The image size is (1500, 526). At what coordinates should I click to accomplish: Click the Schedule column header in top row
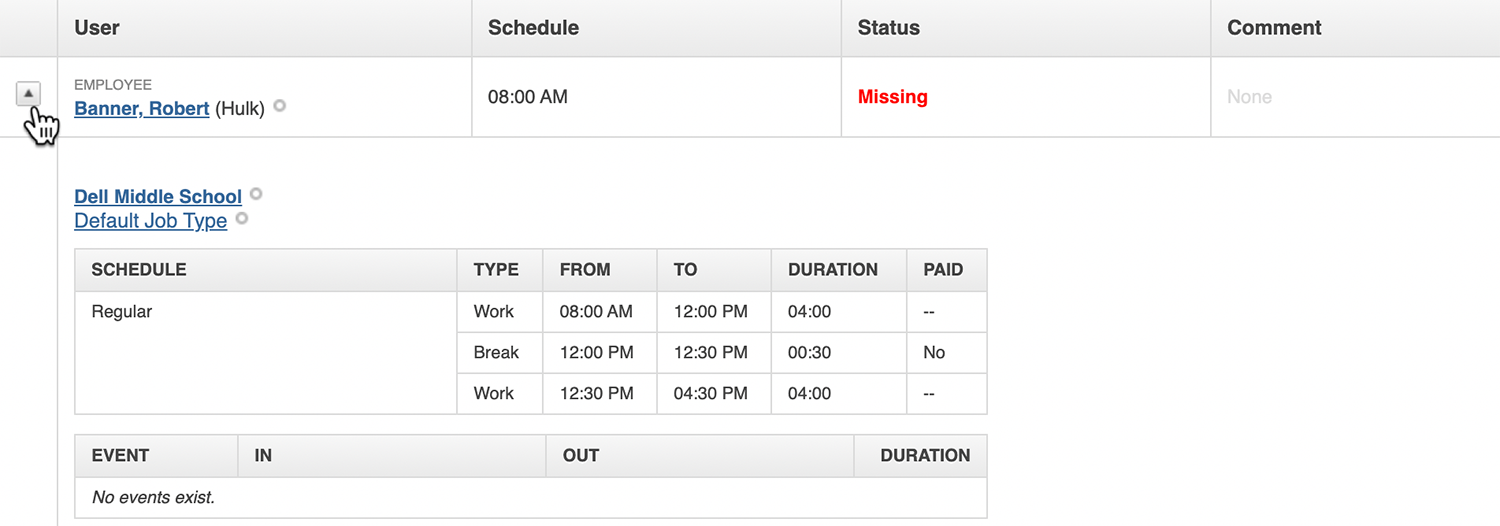click(533, 28)
